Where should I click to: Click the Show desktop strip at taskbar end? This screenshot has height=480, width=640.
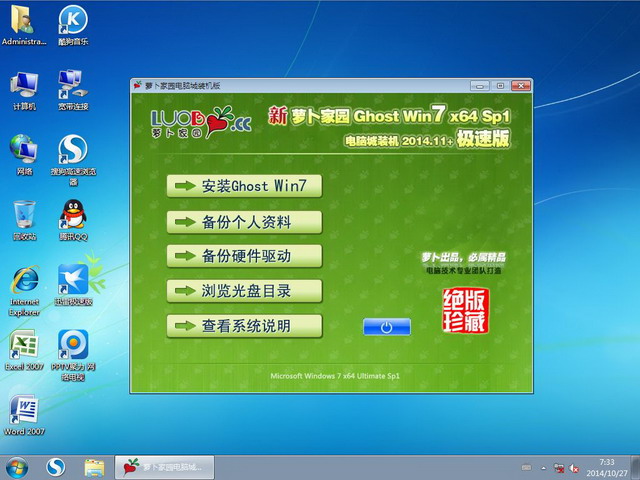[636, 468]
